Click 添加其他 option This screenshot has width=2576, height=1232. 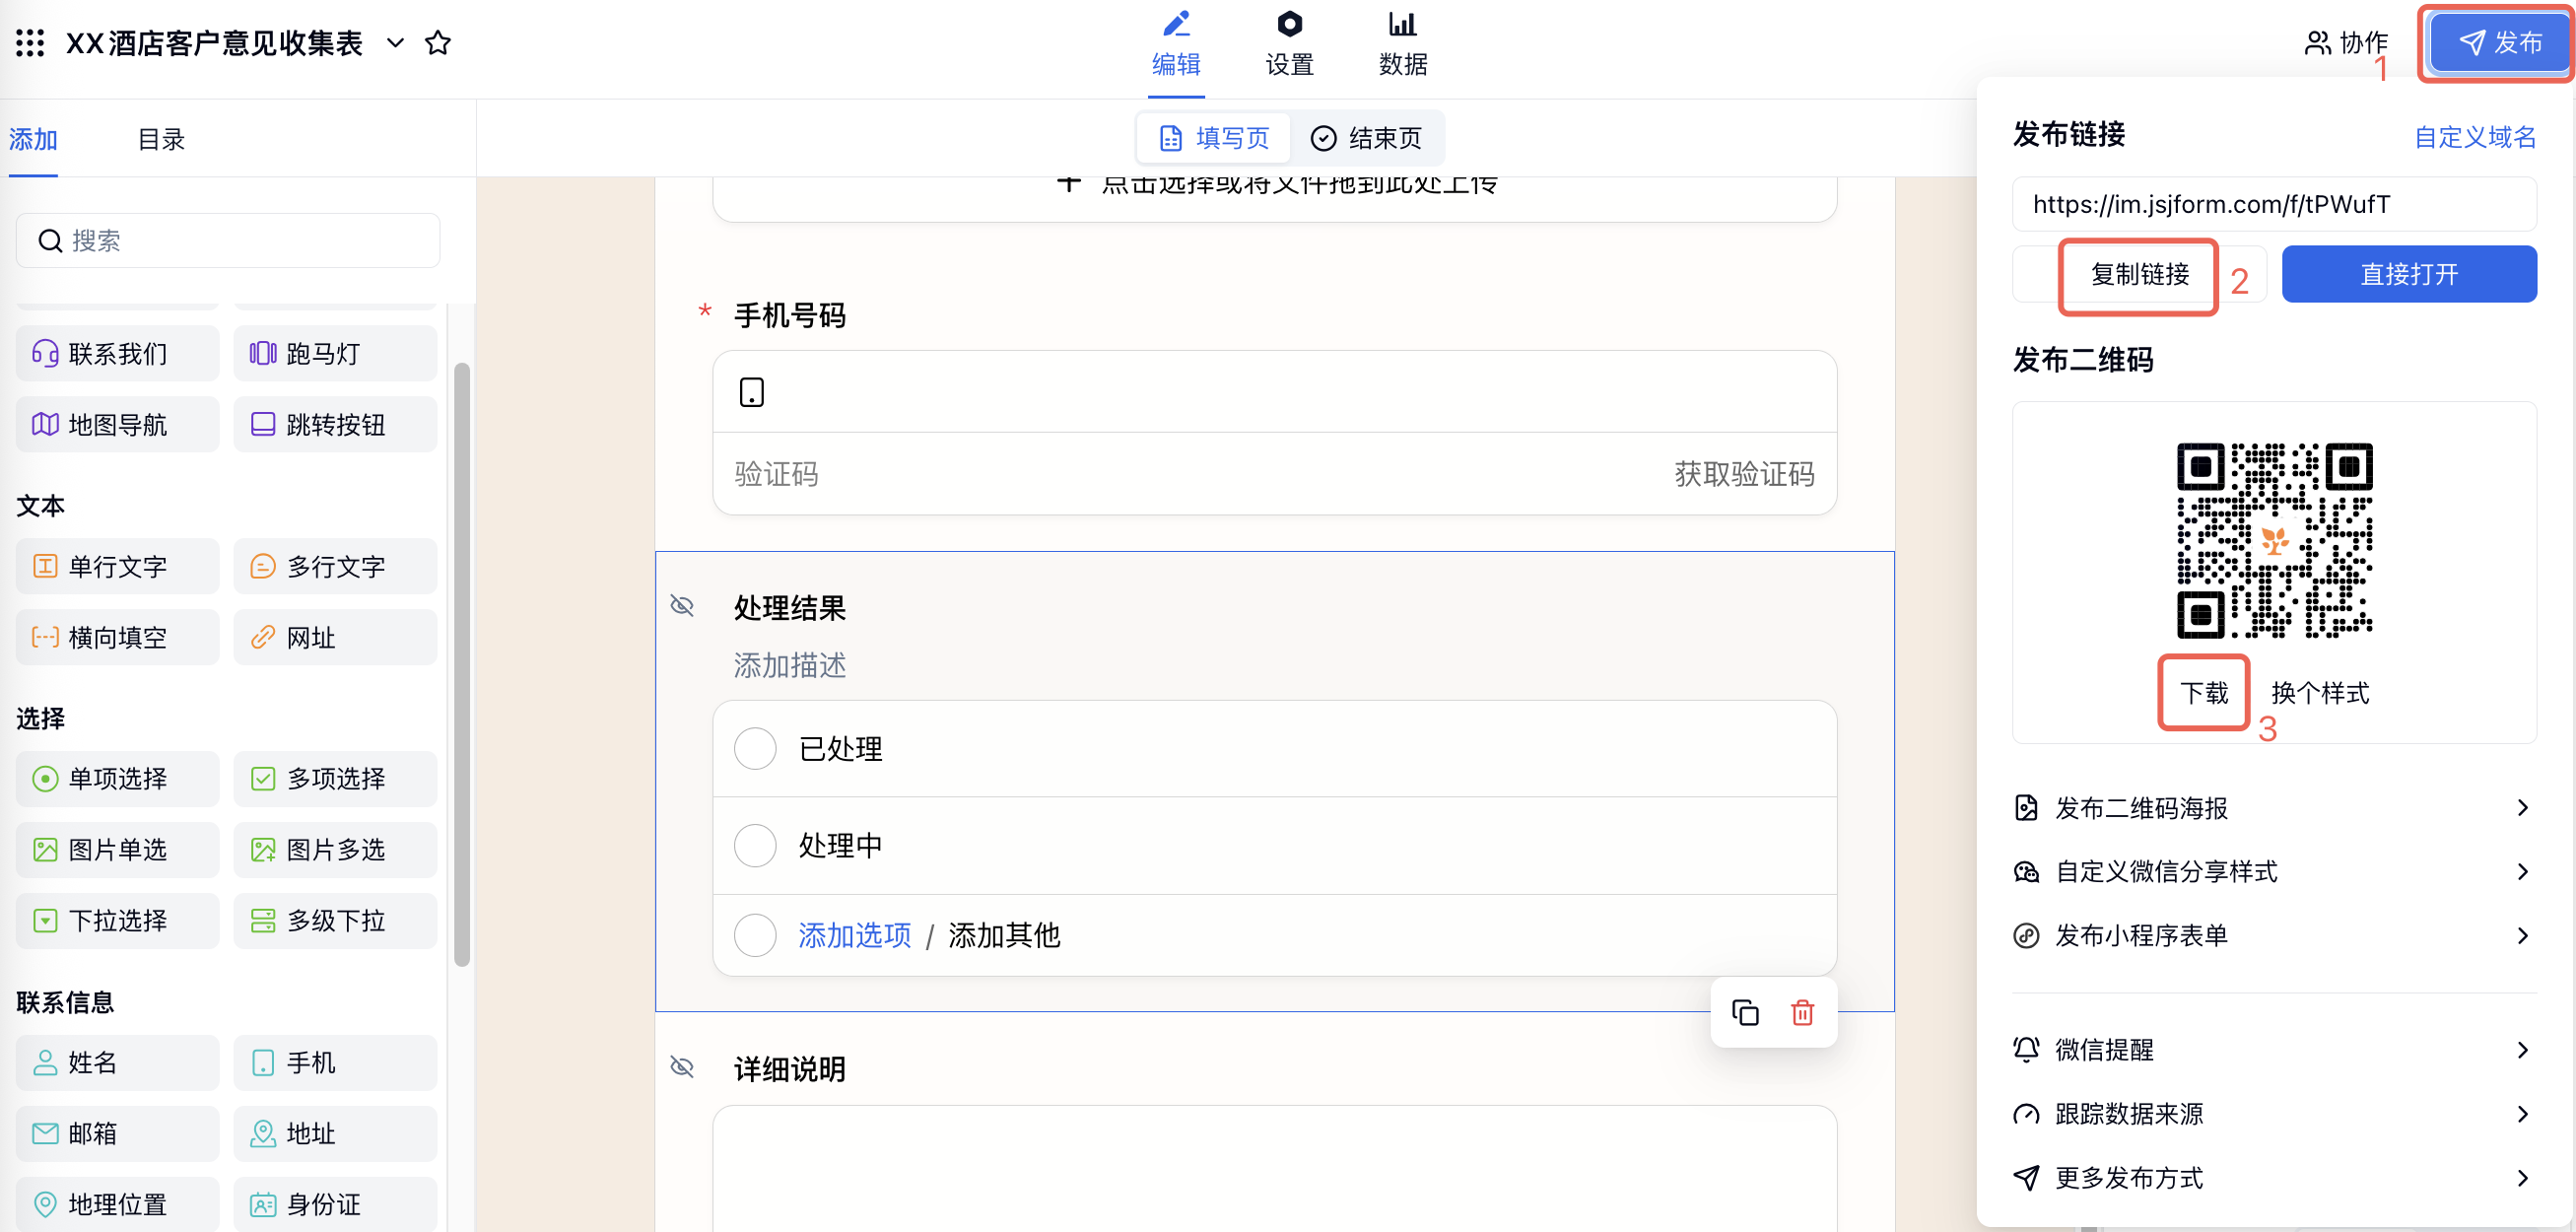[x=1004, y=935]
